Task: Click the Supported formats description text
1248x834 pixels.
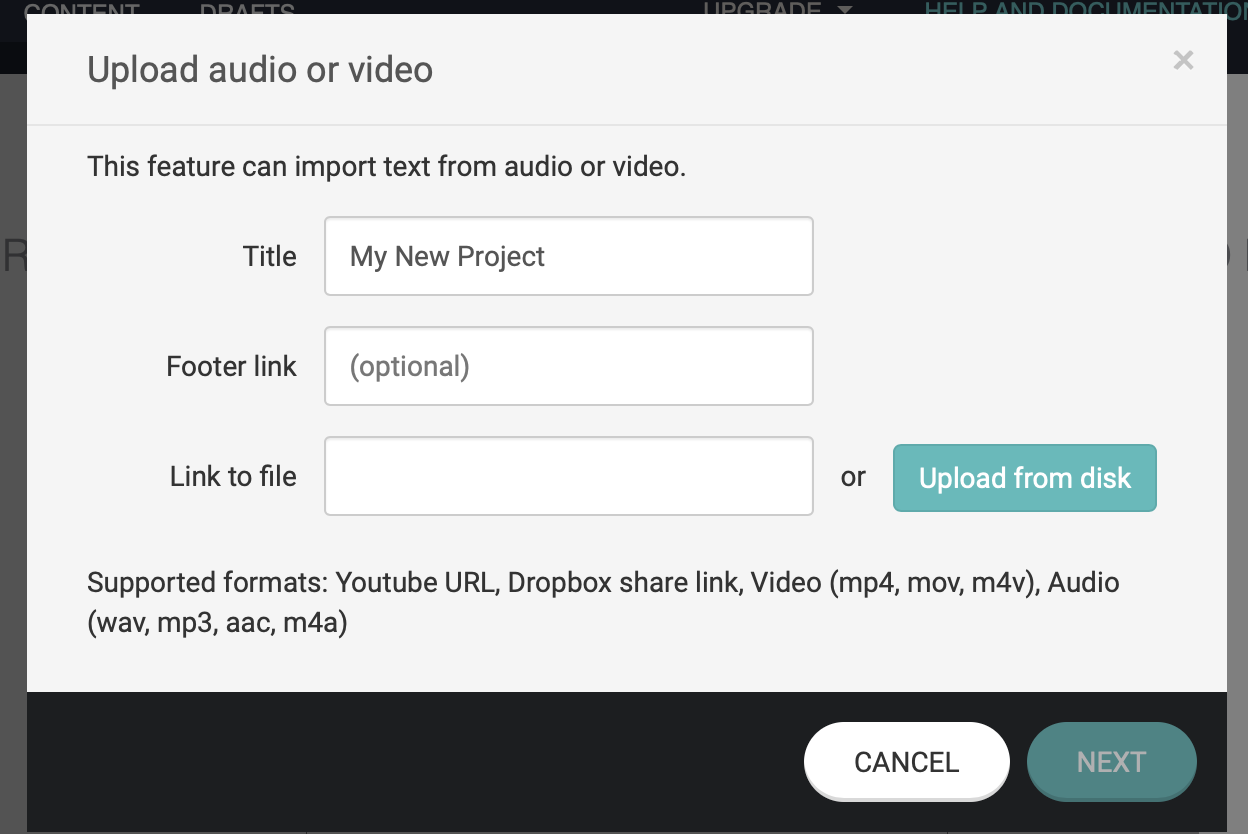Action: pyautogui.click(x=603, y=603)
